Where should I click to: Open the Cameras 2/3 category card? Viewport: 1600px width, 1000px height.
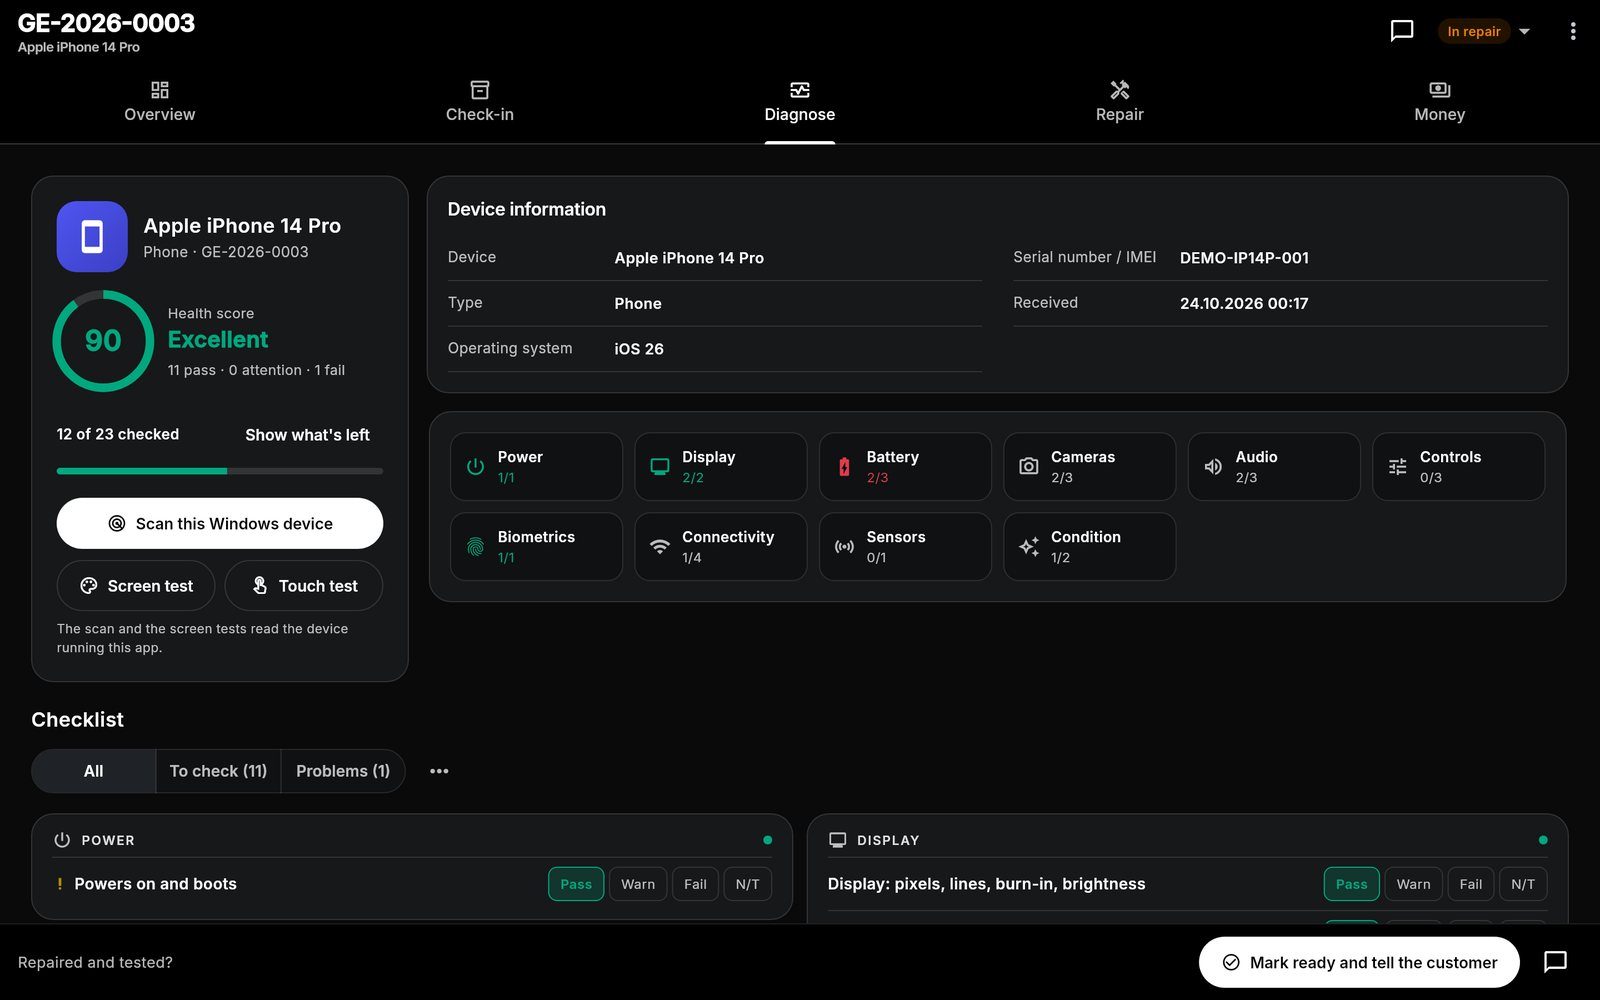1090,466
